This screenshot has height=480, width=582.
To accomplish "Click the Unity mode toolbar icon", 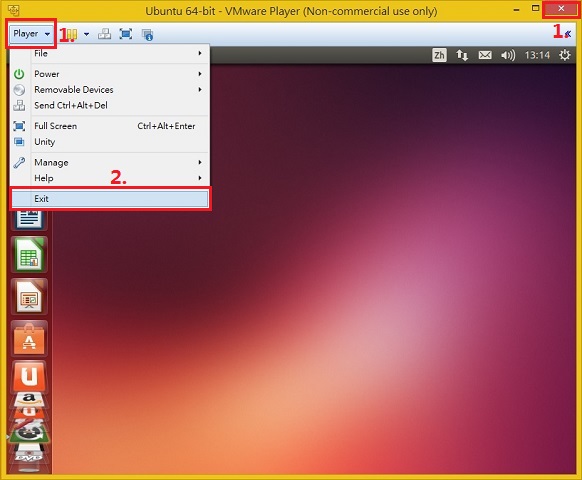I will click(147, 35).
